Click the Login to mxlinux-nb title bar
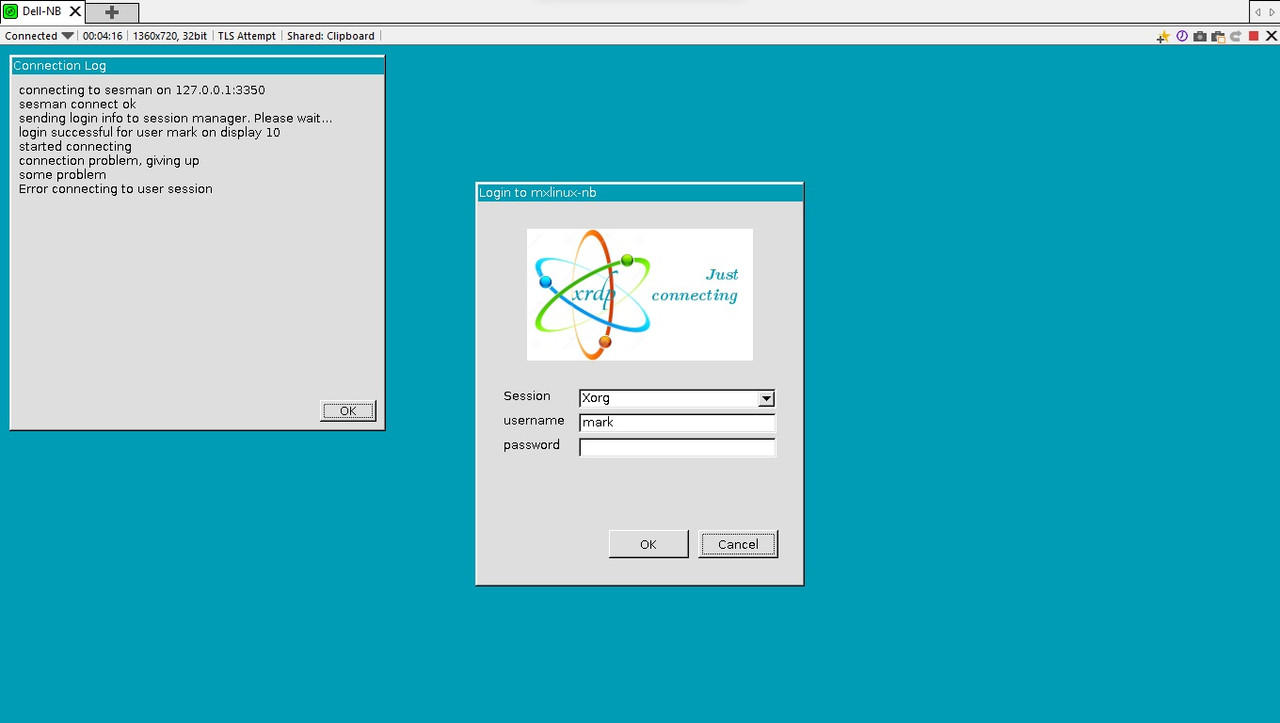 point(640,192)
